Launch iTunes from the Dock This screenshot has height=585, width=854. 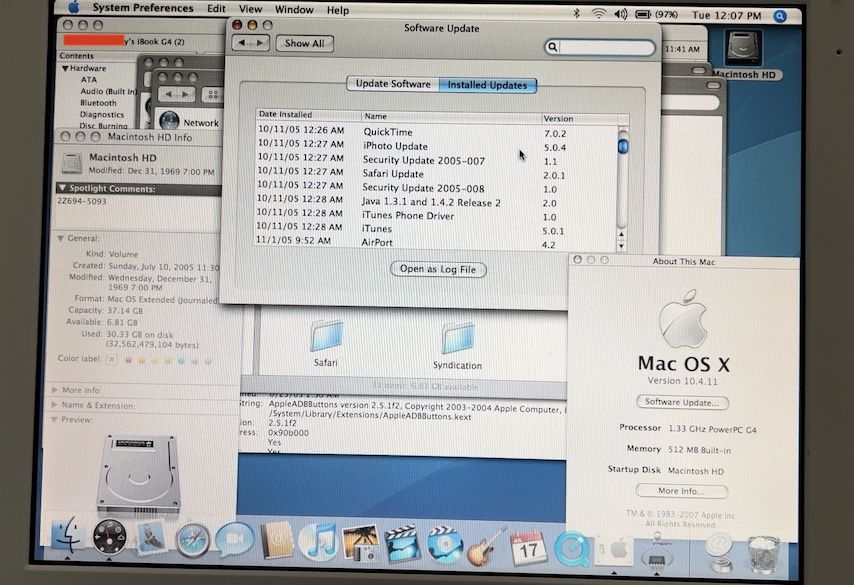point(318,543)
